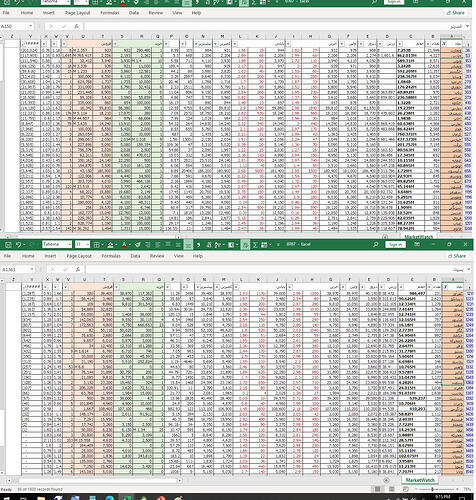Click scroll-right arrow of horizontal scrollbar
476x500 pixels.
pos(180,480)
